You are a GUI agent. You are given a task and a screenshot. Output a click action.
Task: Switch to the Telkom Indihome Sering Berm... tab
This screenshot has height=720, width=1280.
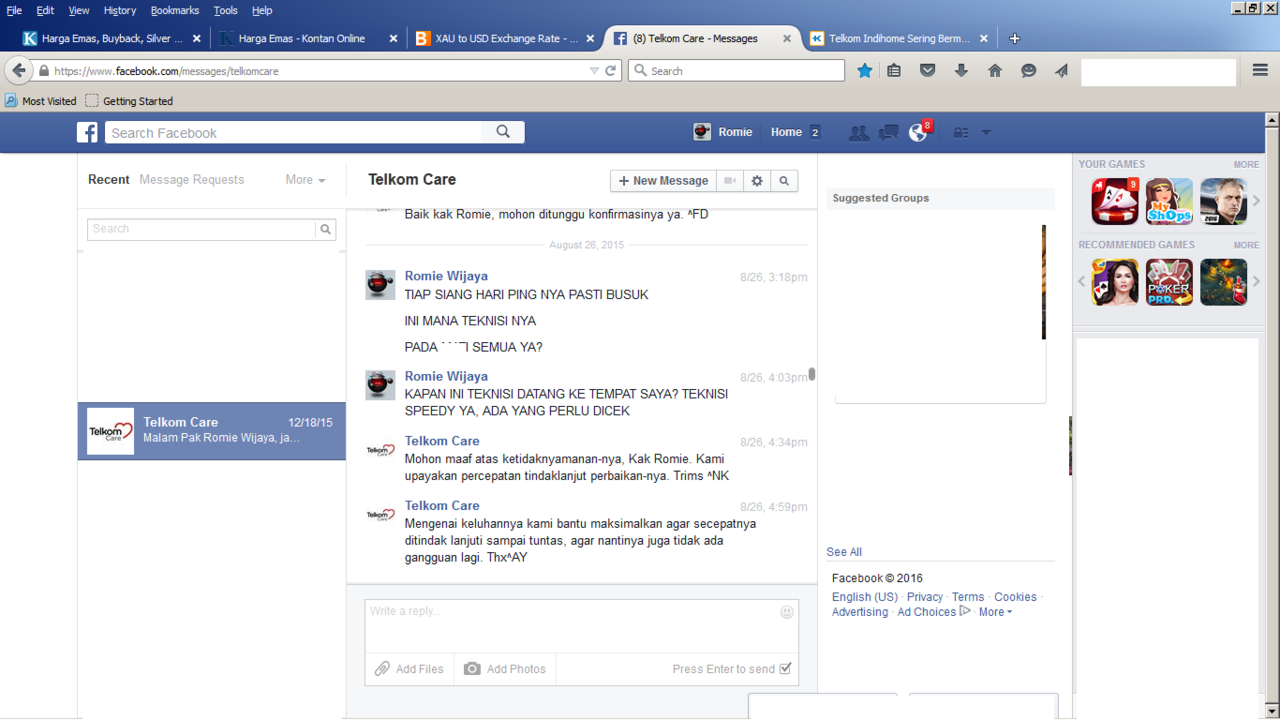tap(899, 38)
